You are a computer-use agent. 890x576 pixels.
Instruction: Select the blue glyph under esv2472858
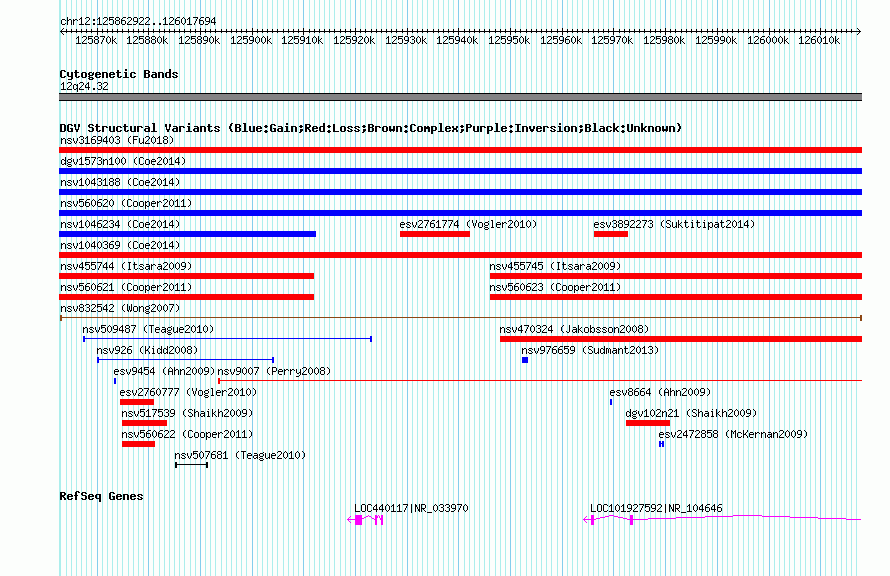pos(661,444)
